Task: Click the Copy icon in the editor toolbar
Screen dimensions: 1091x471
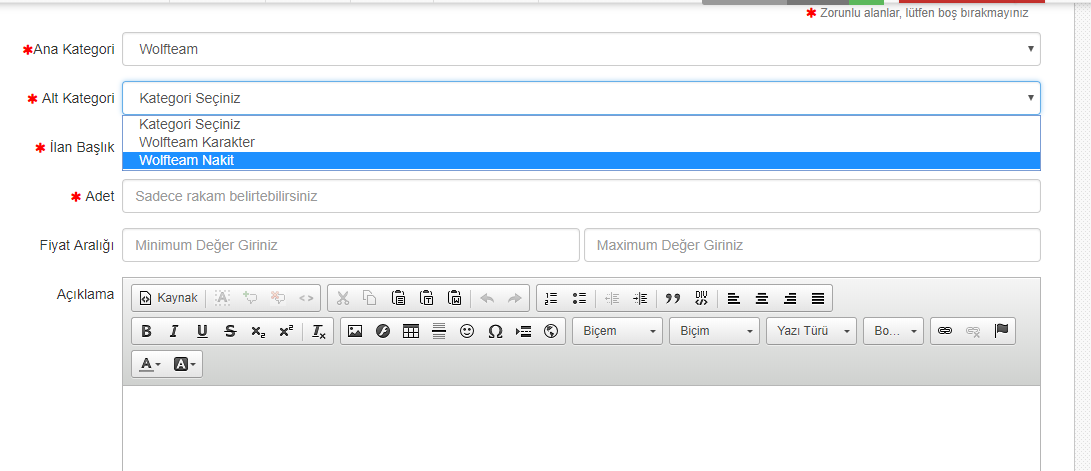Action: [x=370, y=298]
